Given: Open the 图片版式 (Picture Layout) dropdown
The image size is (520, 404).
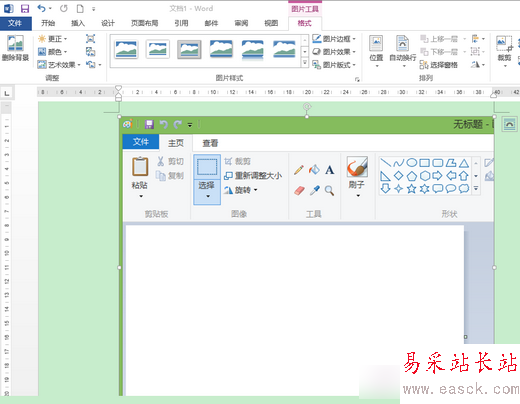Looking at the screenshot, I should pyautogui.click(x=334, y=65).
